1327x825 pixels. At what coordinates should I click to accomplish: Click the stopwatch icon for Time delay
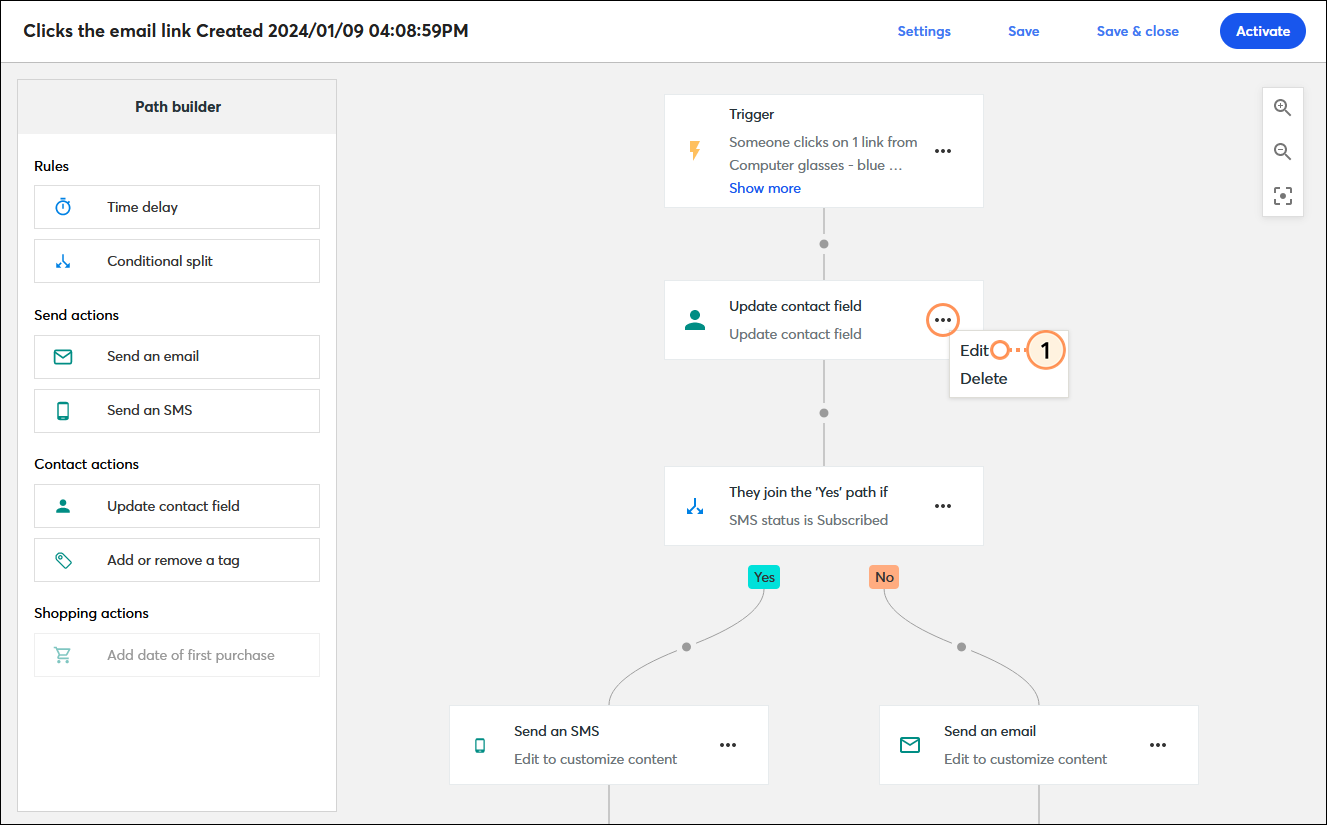pyautogui.click(x=63, y=207)
